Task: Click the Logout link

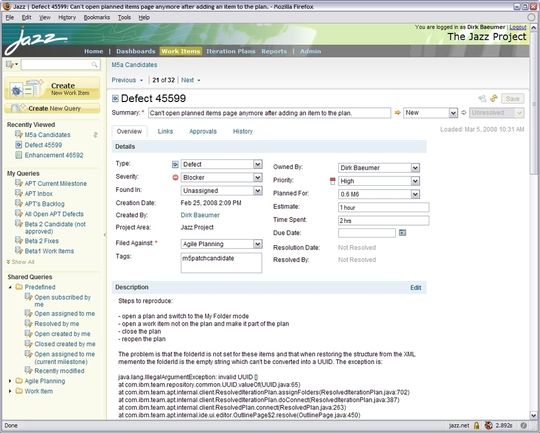Action: 518,27
